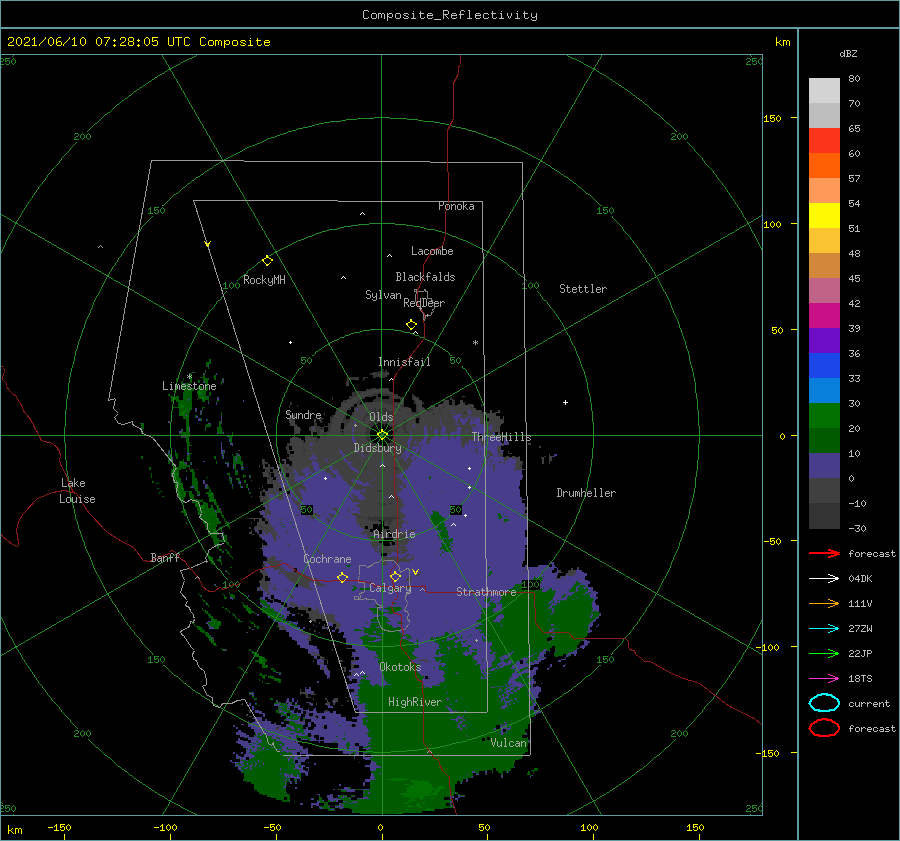Click the cyan current ellipse legend icon
Image resolution: width=900 pixels, height=841 pixels.
click(x=824, y=703)
